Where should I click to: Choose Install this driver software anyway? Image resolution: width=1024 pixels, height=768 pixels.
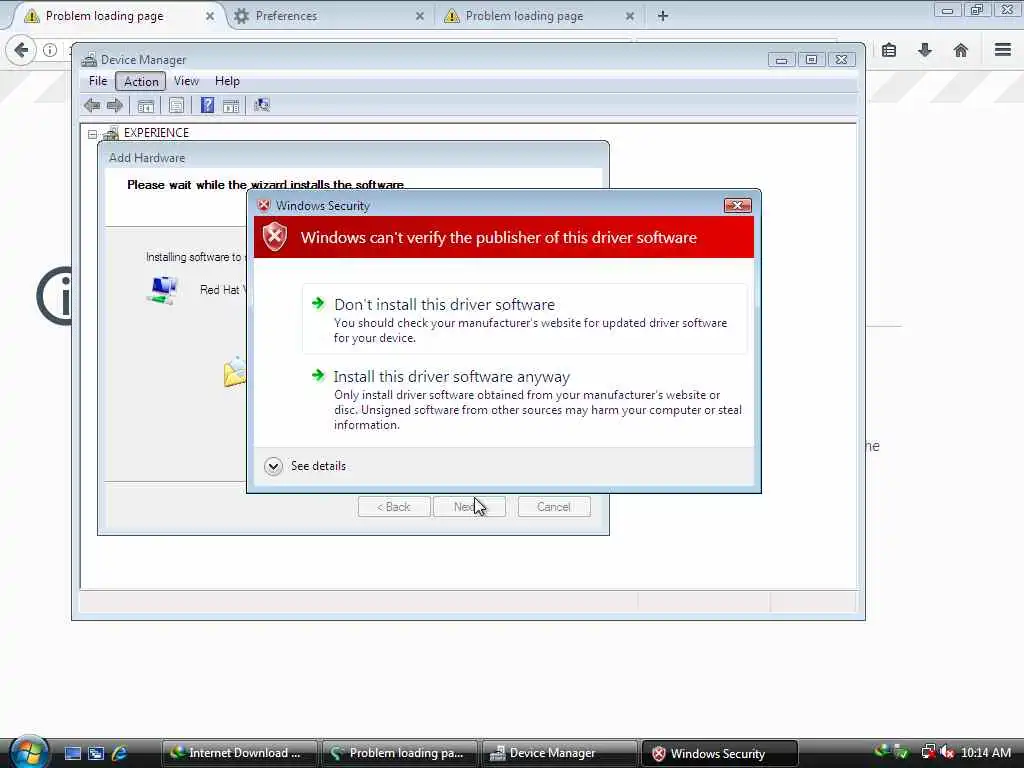524,399
